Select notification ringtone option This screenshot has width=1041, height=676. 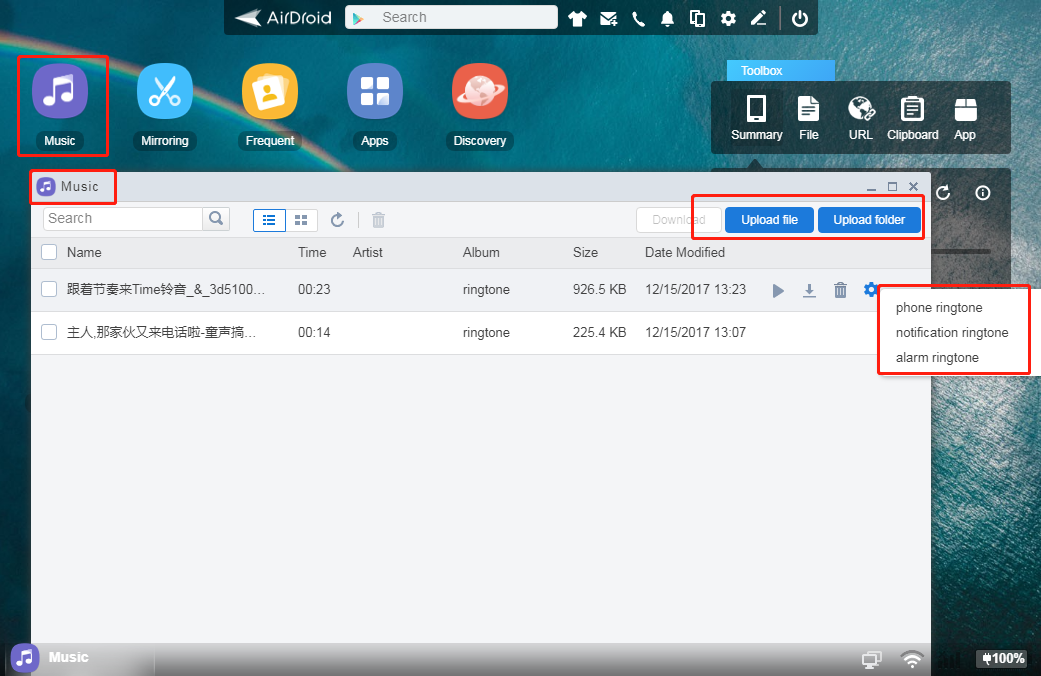pos(951,333)
